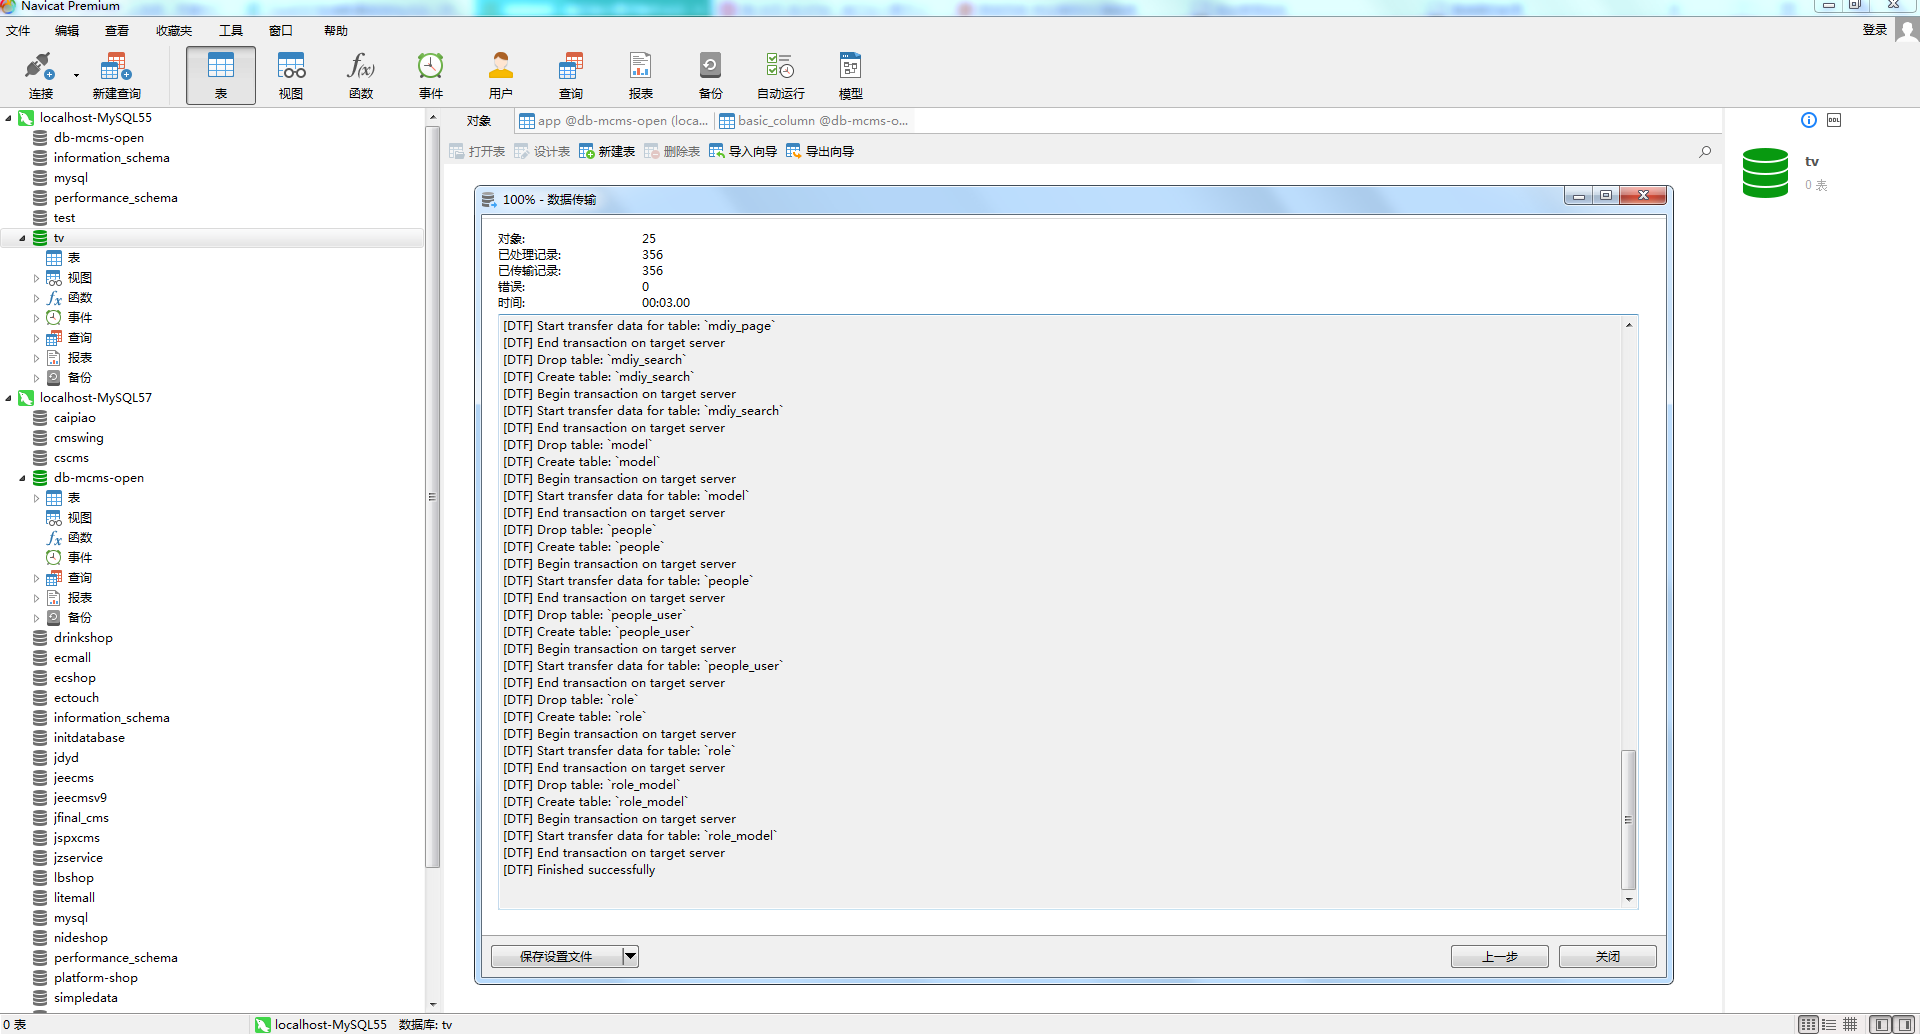Expand 函数 under tv database

37,298
